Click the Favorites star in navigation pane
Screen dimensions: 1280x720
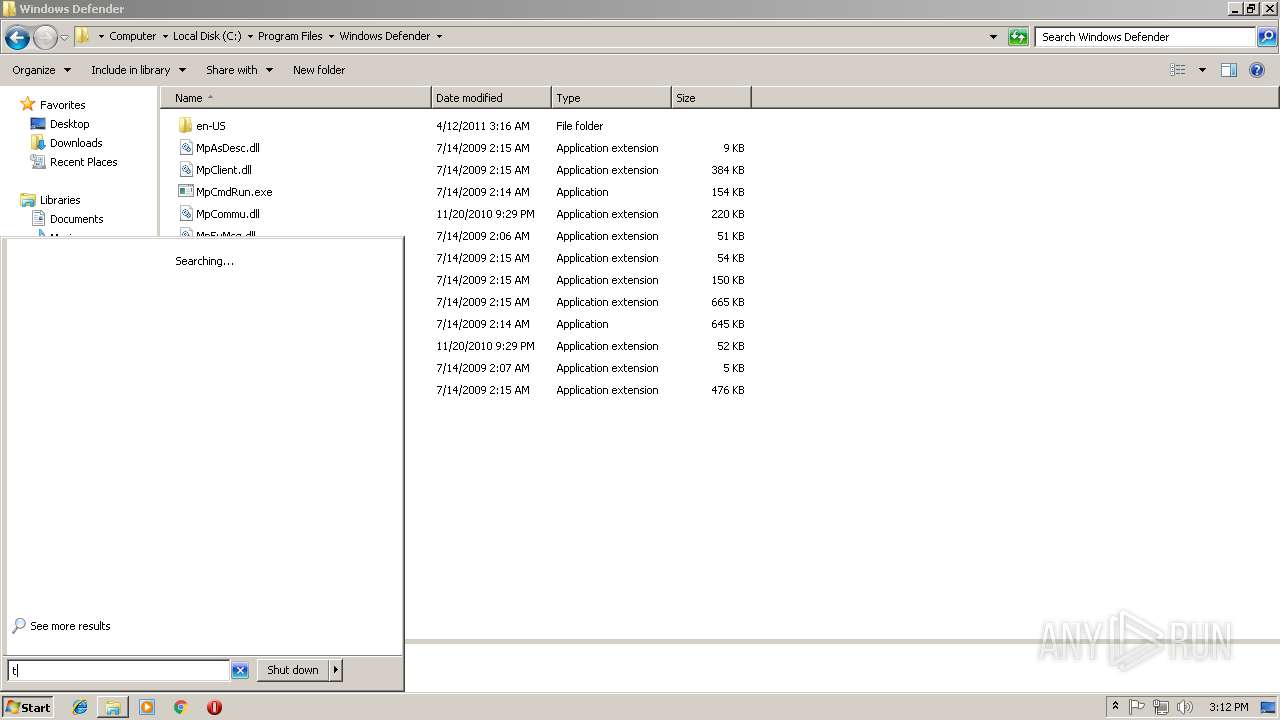28,104
